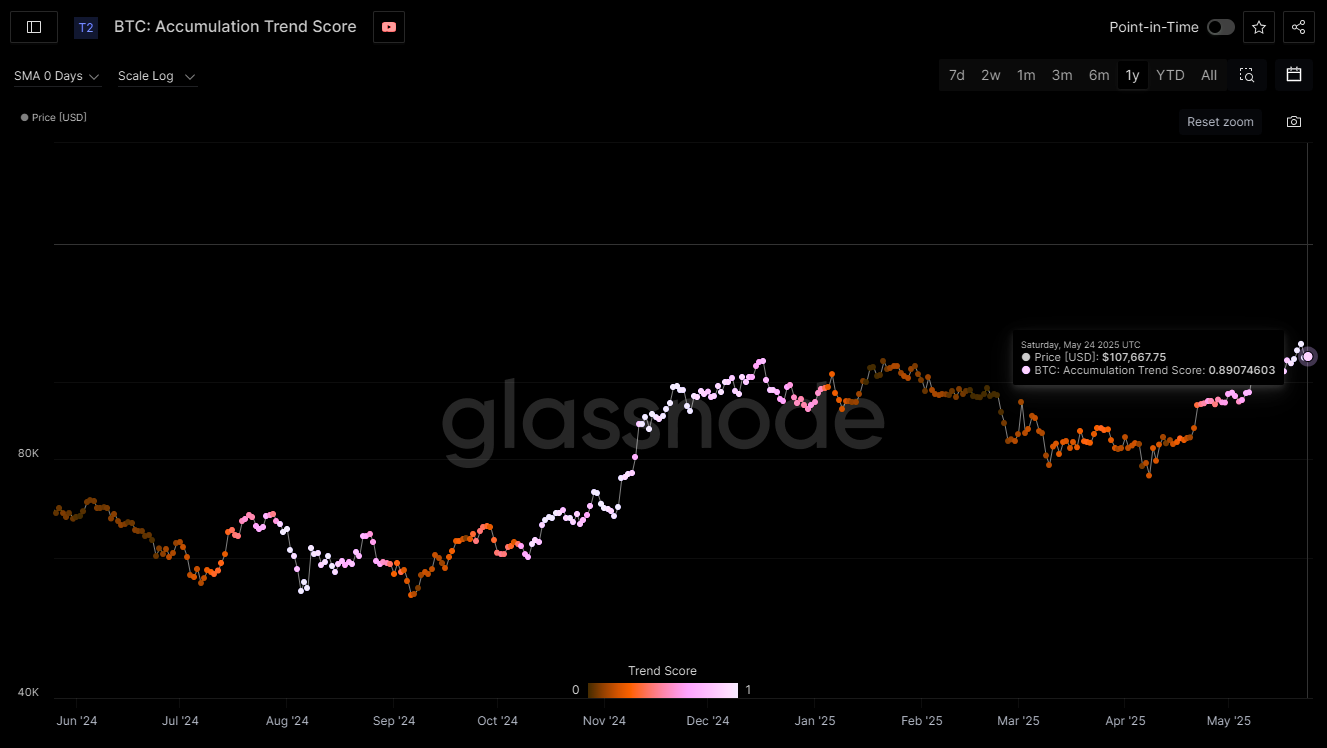This screenshot has height=748, width=1327.
Task: Click the Sep '24 axis label
Action: click(x=394, y=720)
